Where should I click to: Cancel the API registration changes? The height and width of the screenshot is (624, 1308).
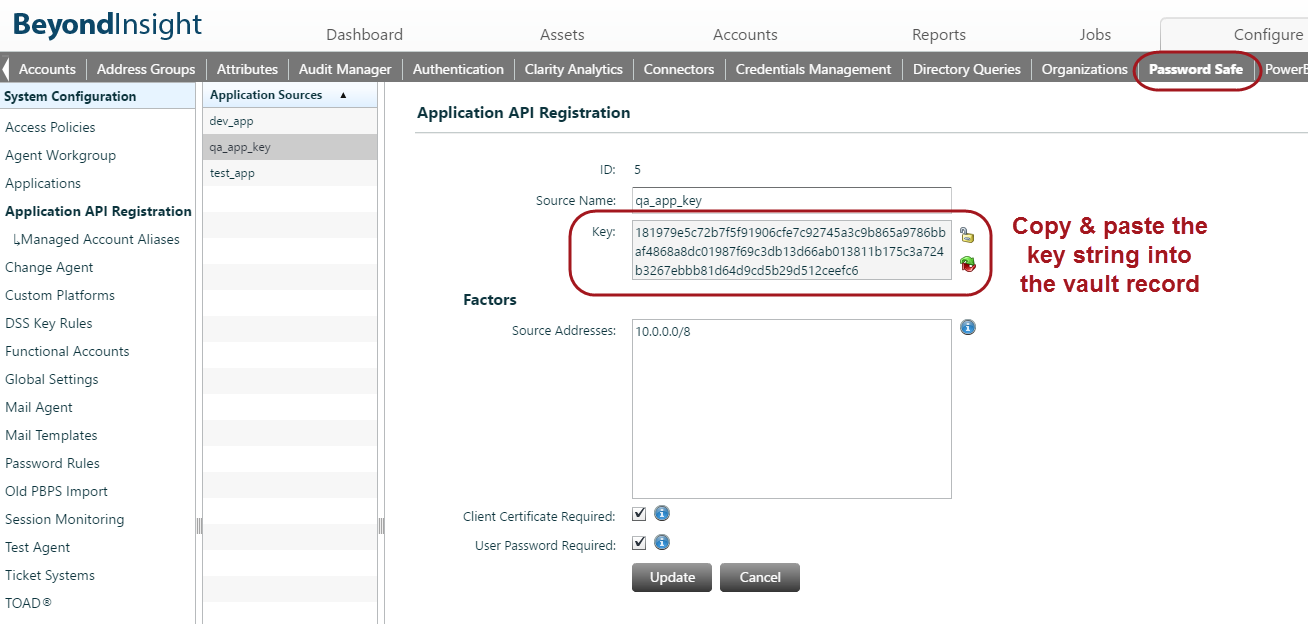tap(759, 577)
